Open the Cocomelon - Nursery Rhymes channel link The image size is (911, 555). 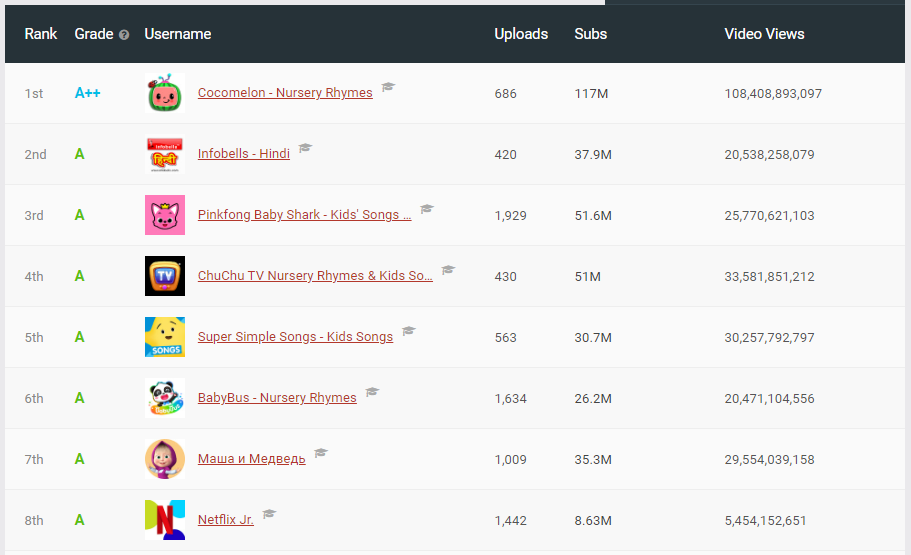285,93
